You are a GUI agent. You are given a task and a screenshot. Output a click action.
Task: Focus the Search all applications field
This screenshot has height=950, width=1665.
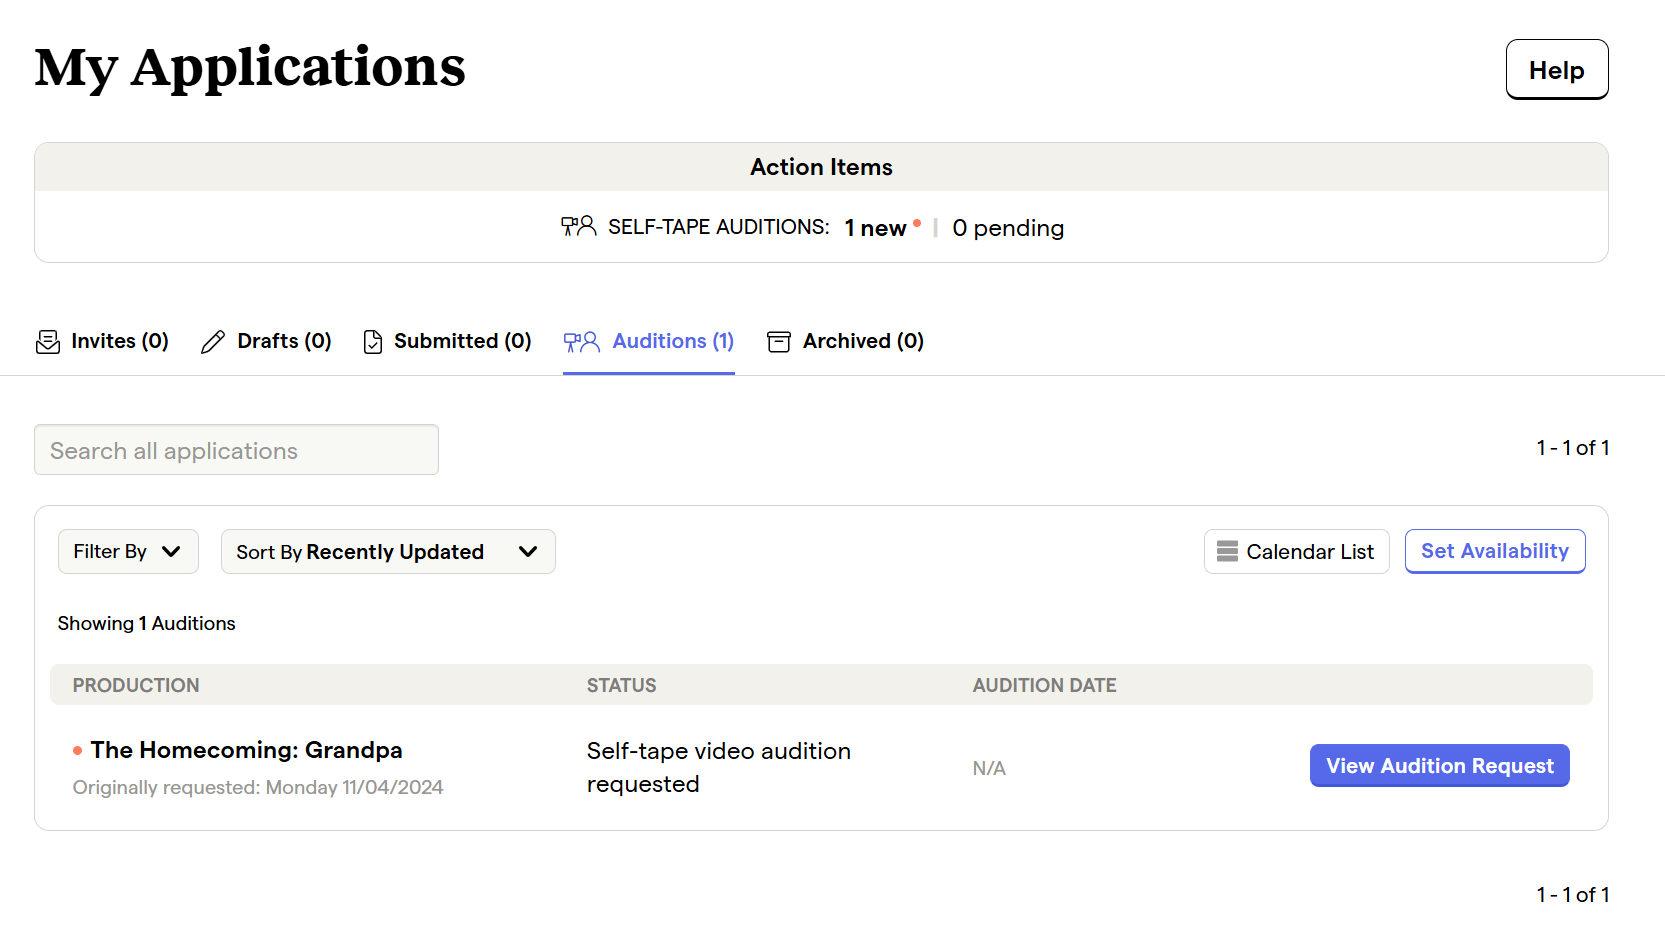tap(236, 450)
